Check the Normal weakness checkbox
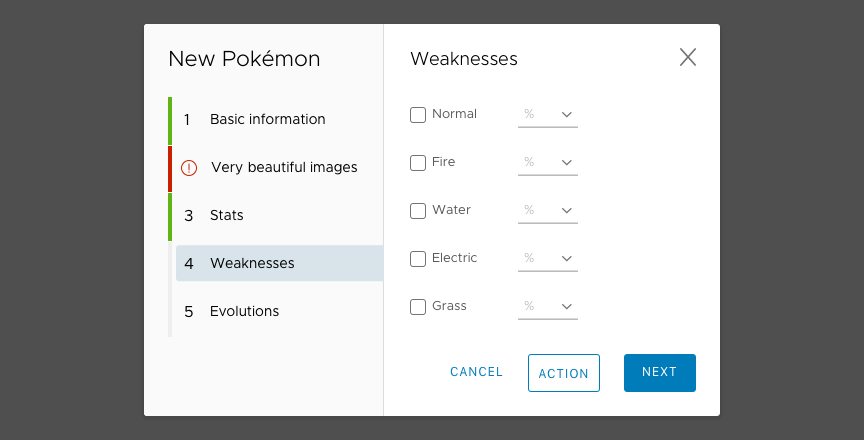864x440 pixels. (418, 115)
